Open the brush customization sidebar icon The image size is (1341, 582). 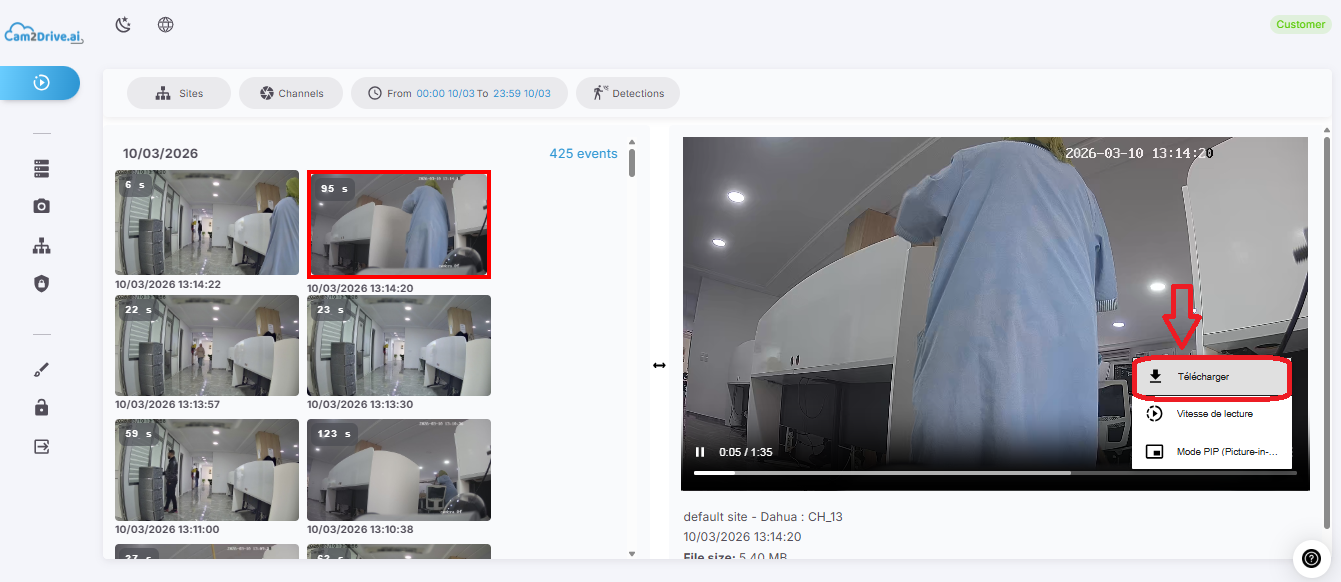[41, 370]
